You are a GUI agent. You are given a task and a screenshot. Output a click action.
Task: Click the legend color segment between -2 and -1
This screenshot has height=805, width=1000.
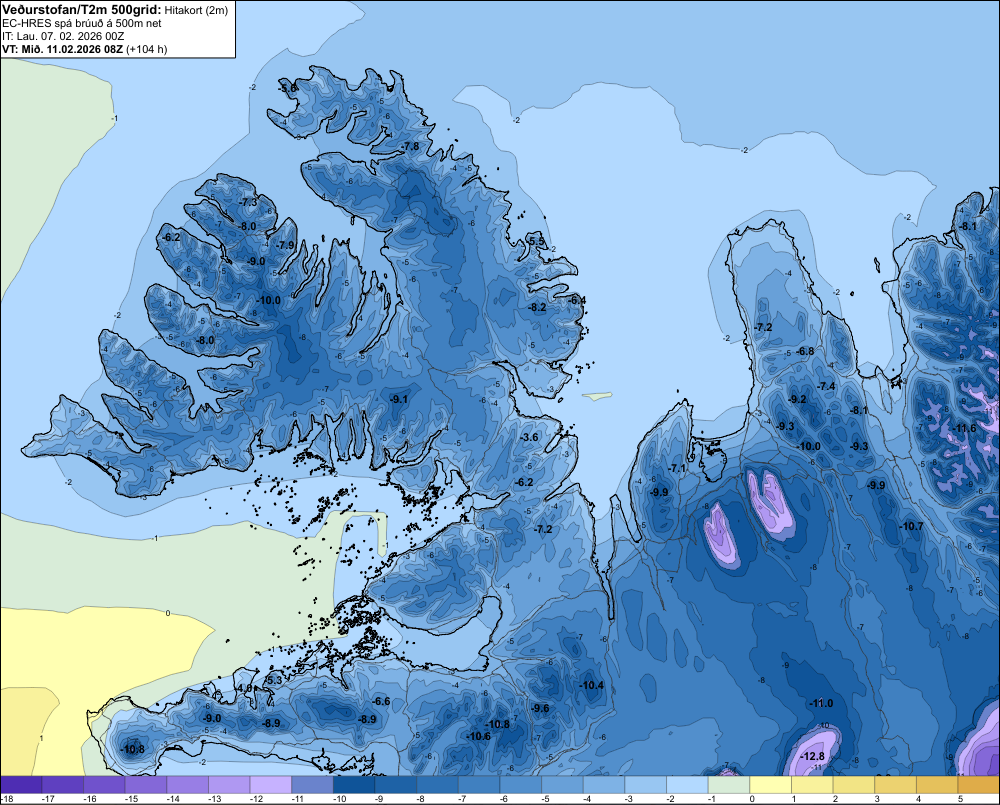[687, 785]
